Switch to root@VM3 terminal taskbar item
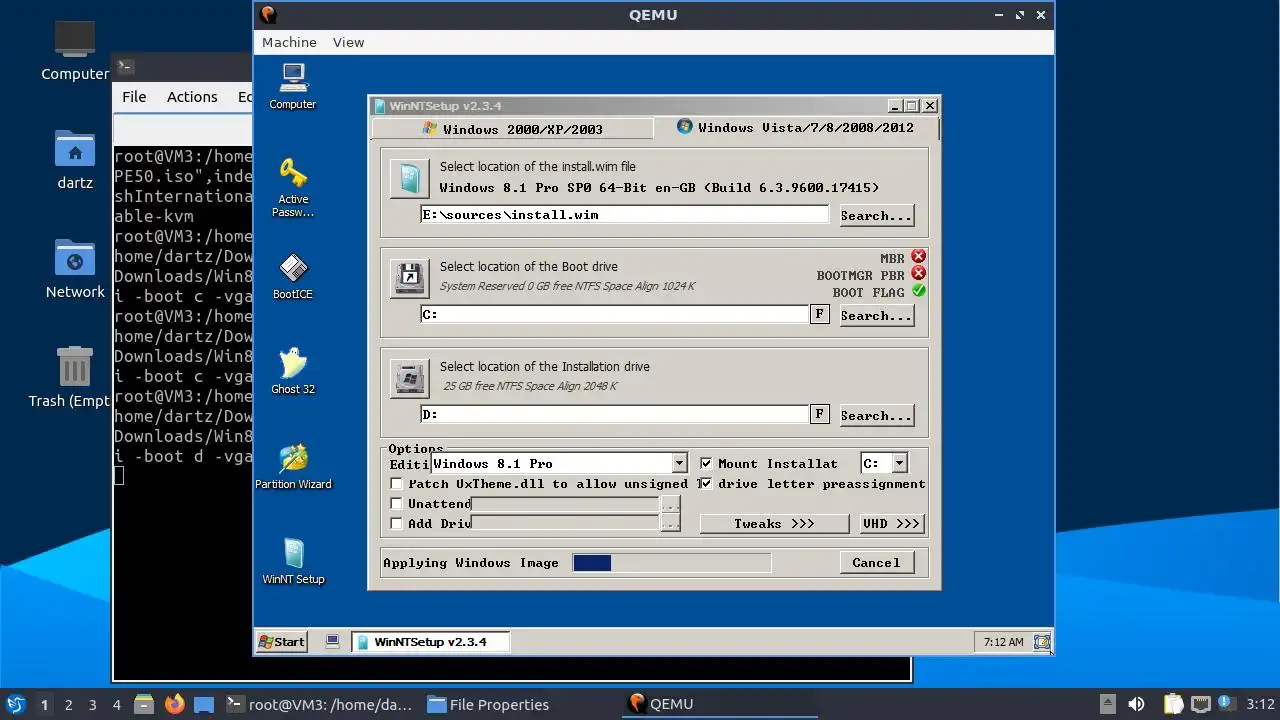1280x720 pixels. tap(320, 704)
